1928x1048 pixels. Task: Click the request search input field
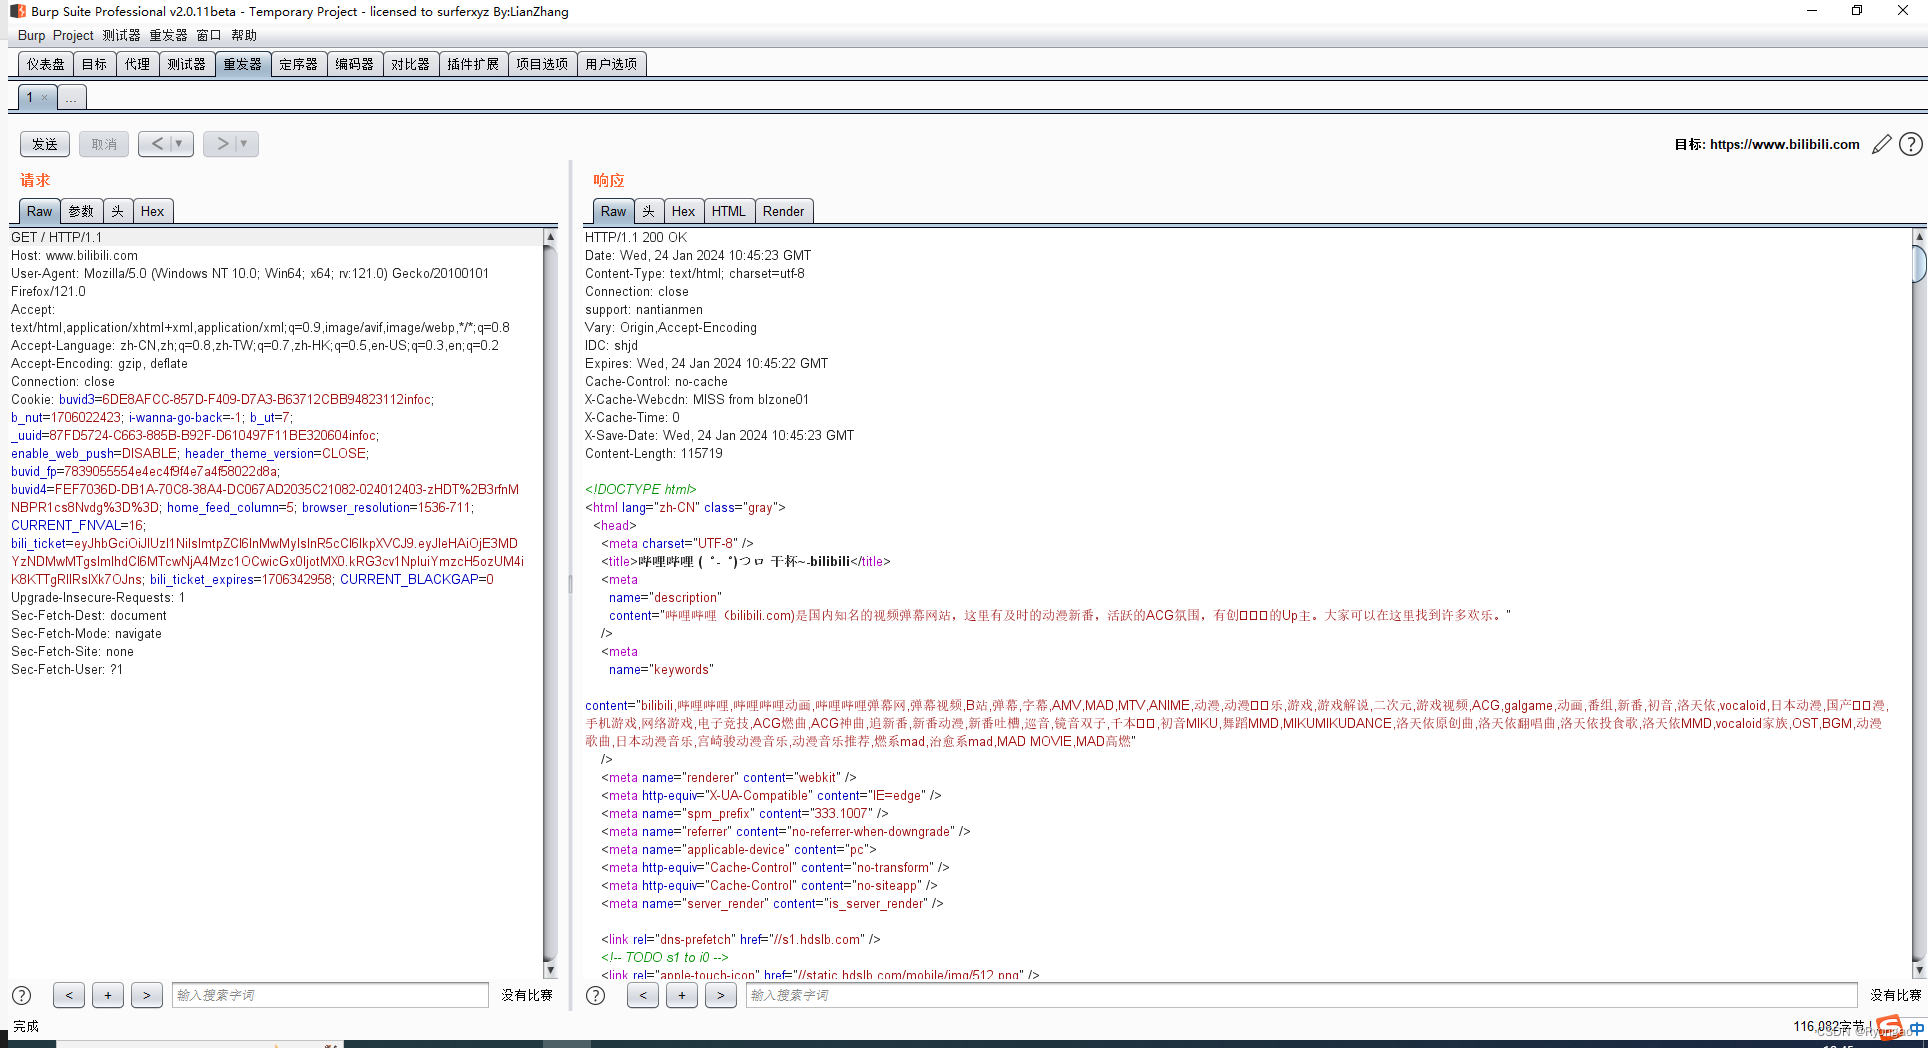point(330,995)
